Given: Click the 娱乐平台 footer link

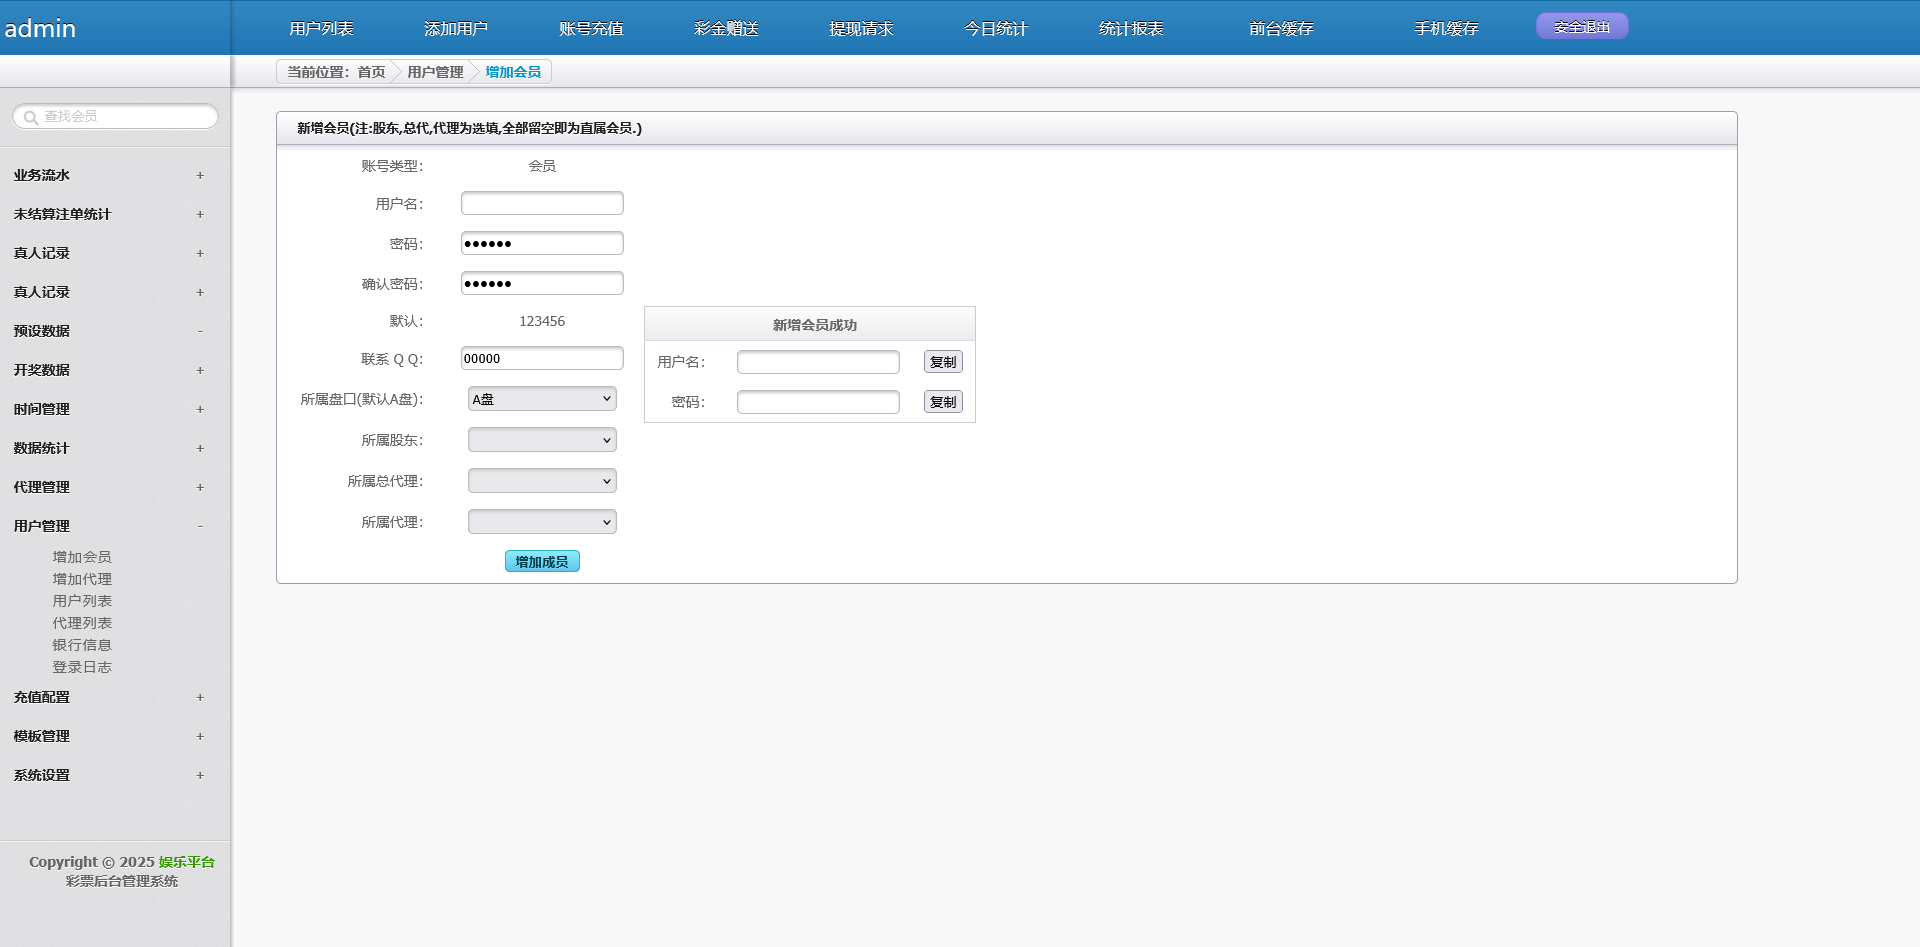Looking at the screenshot, I should pyautogui.click(x=187, y=862).
